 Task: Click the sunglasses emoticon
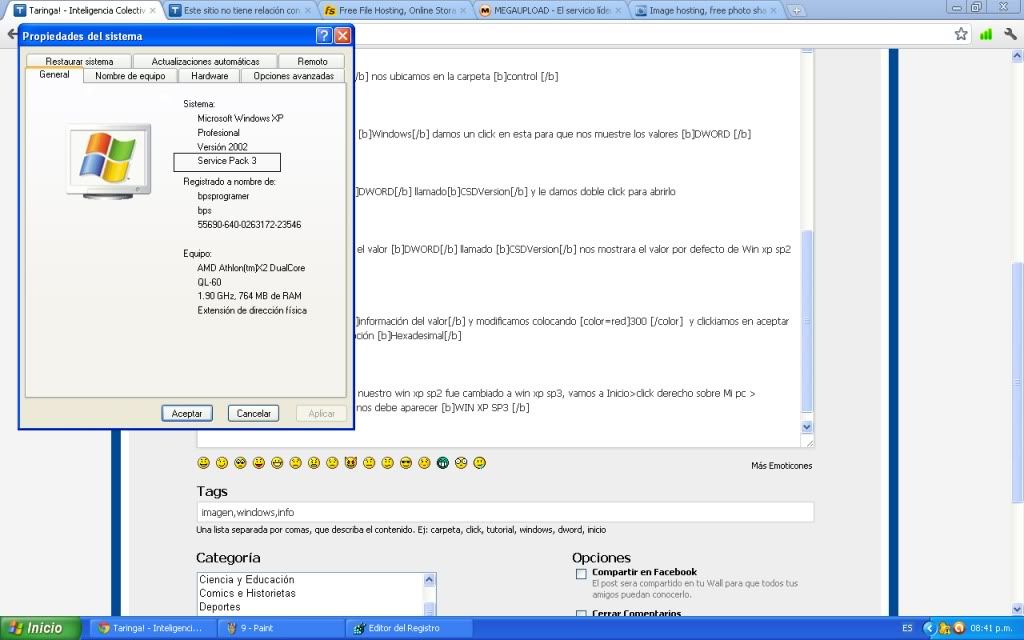[406, 463]
